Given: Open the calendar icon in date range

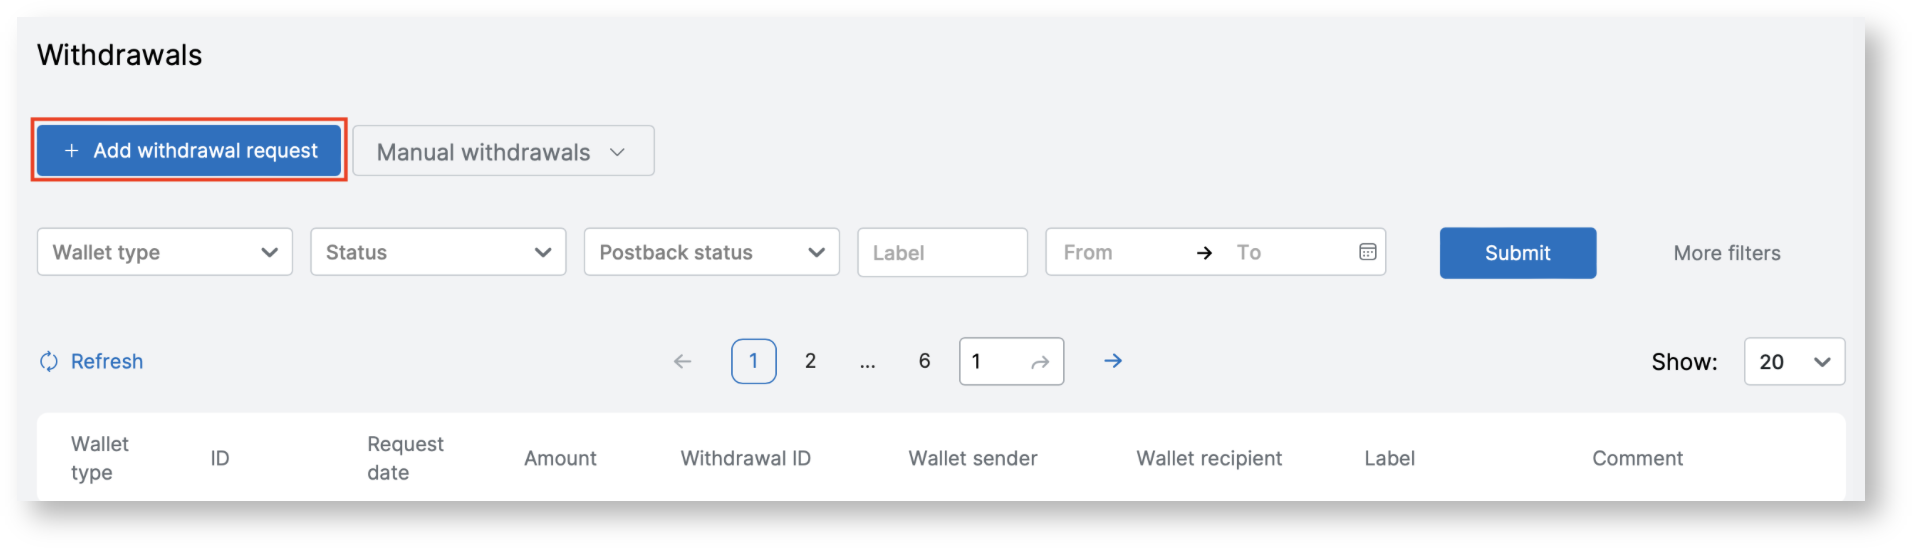Looking at the screenshot, I should click(x=1367, y=252).
